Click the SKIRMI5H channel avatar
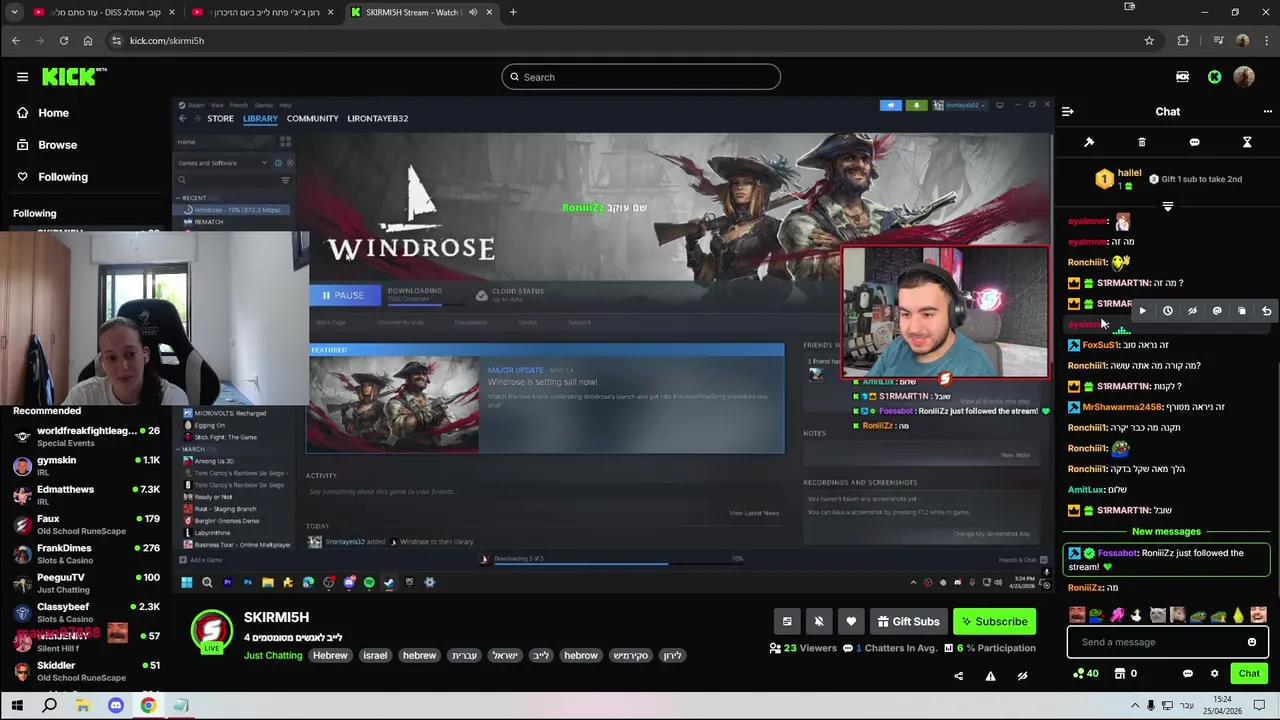Screen dimensions: 1280x720 (211, 632)
